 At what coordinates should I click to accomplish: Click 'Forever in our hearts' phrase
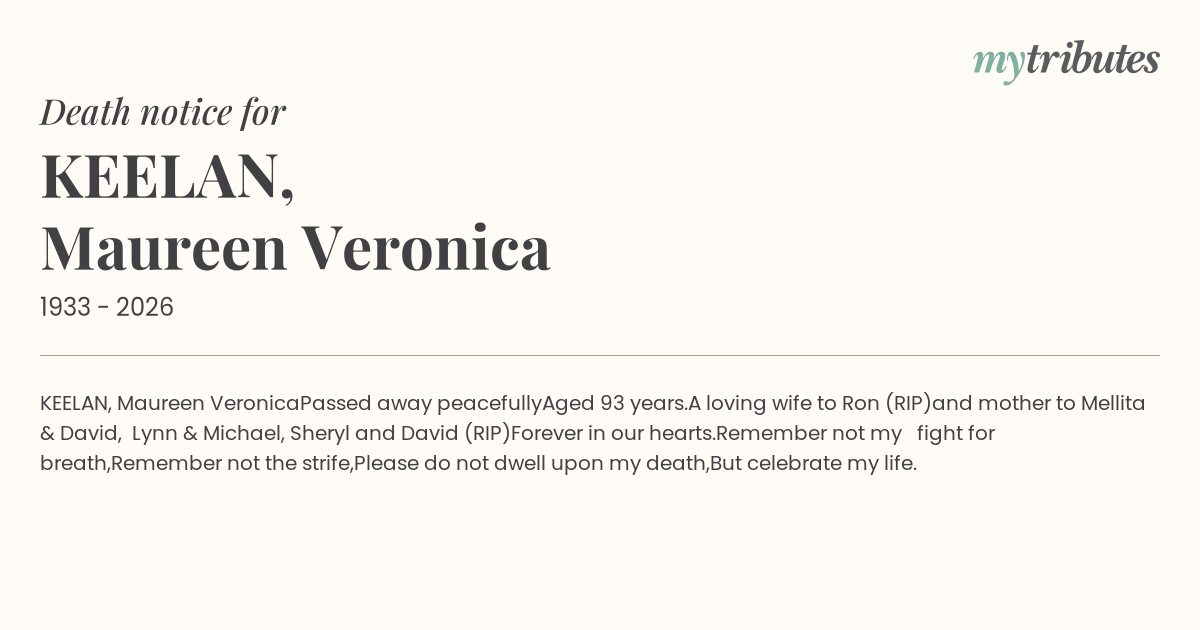click(612, 434)
